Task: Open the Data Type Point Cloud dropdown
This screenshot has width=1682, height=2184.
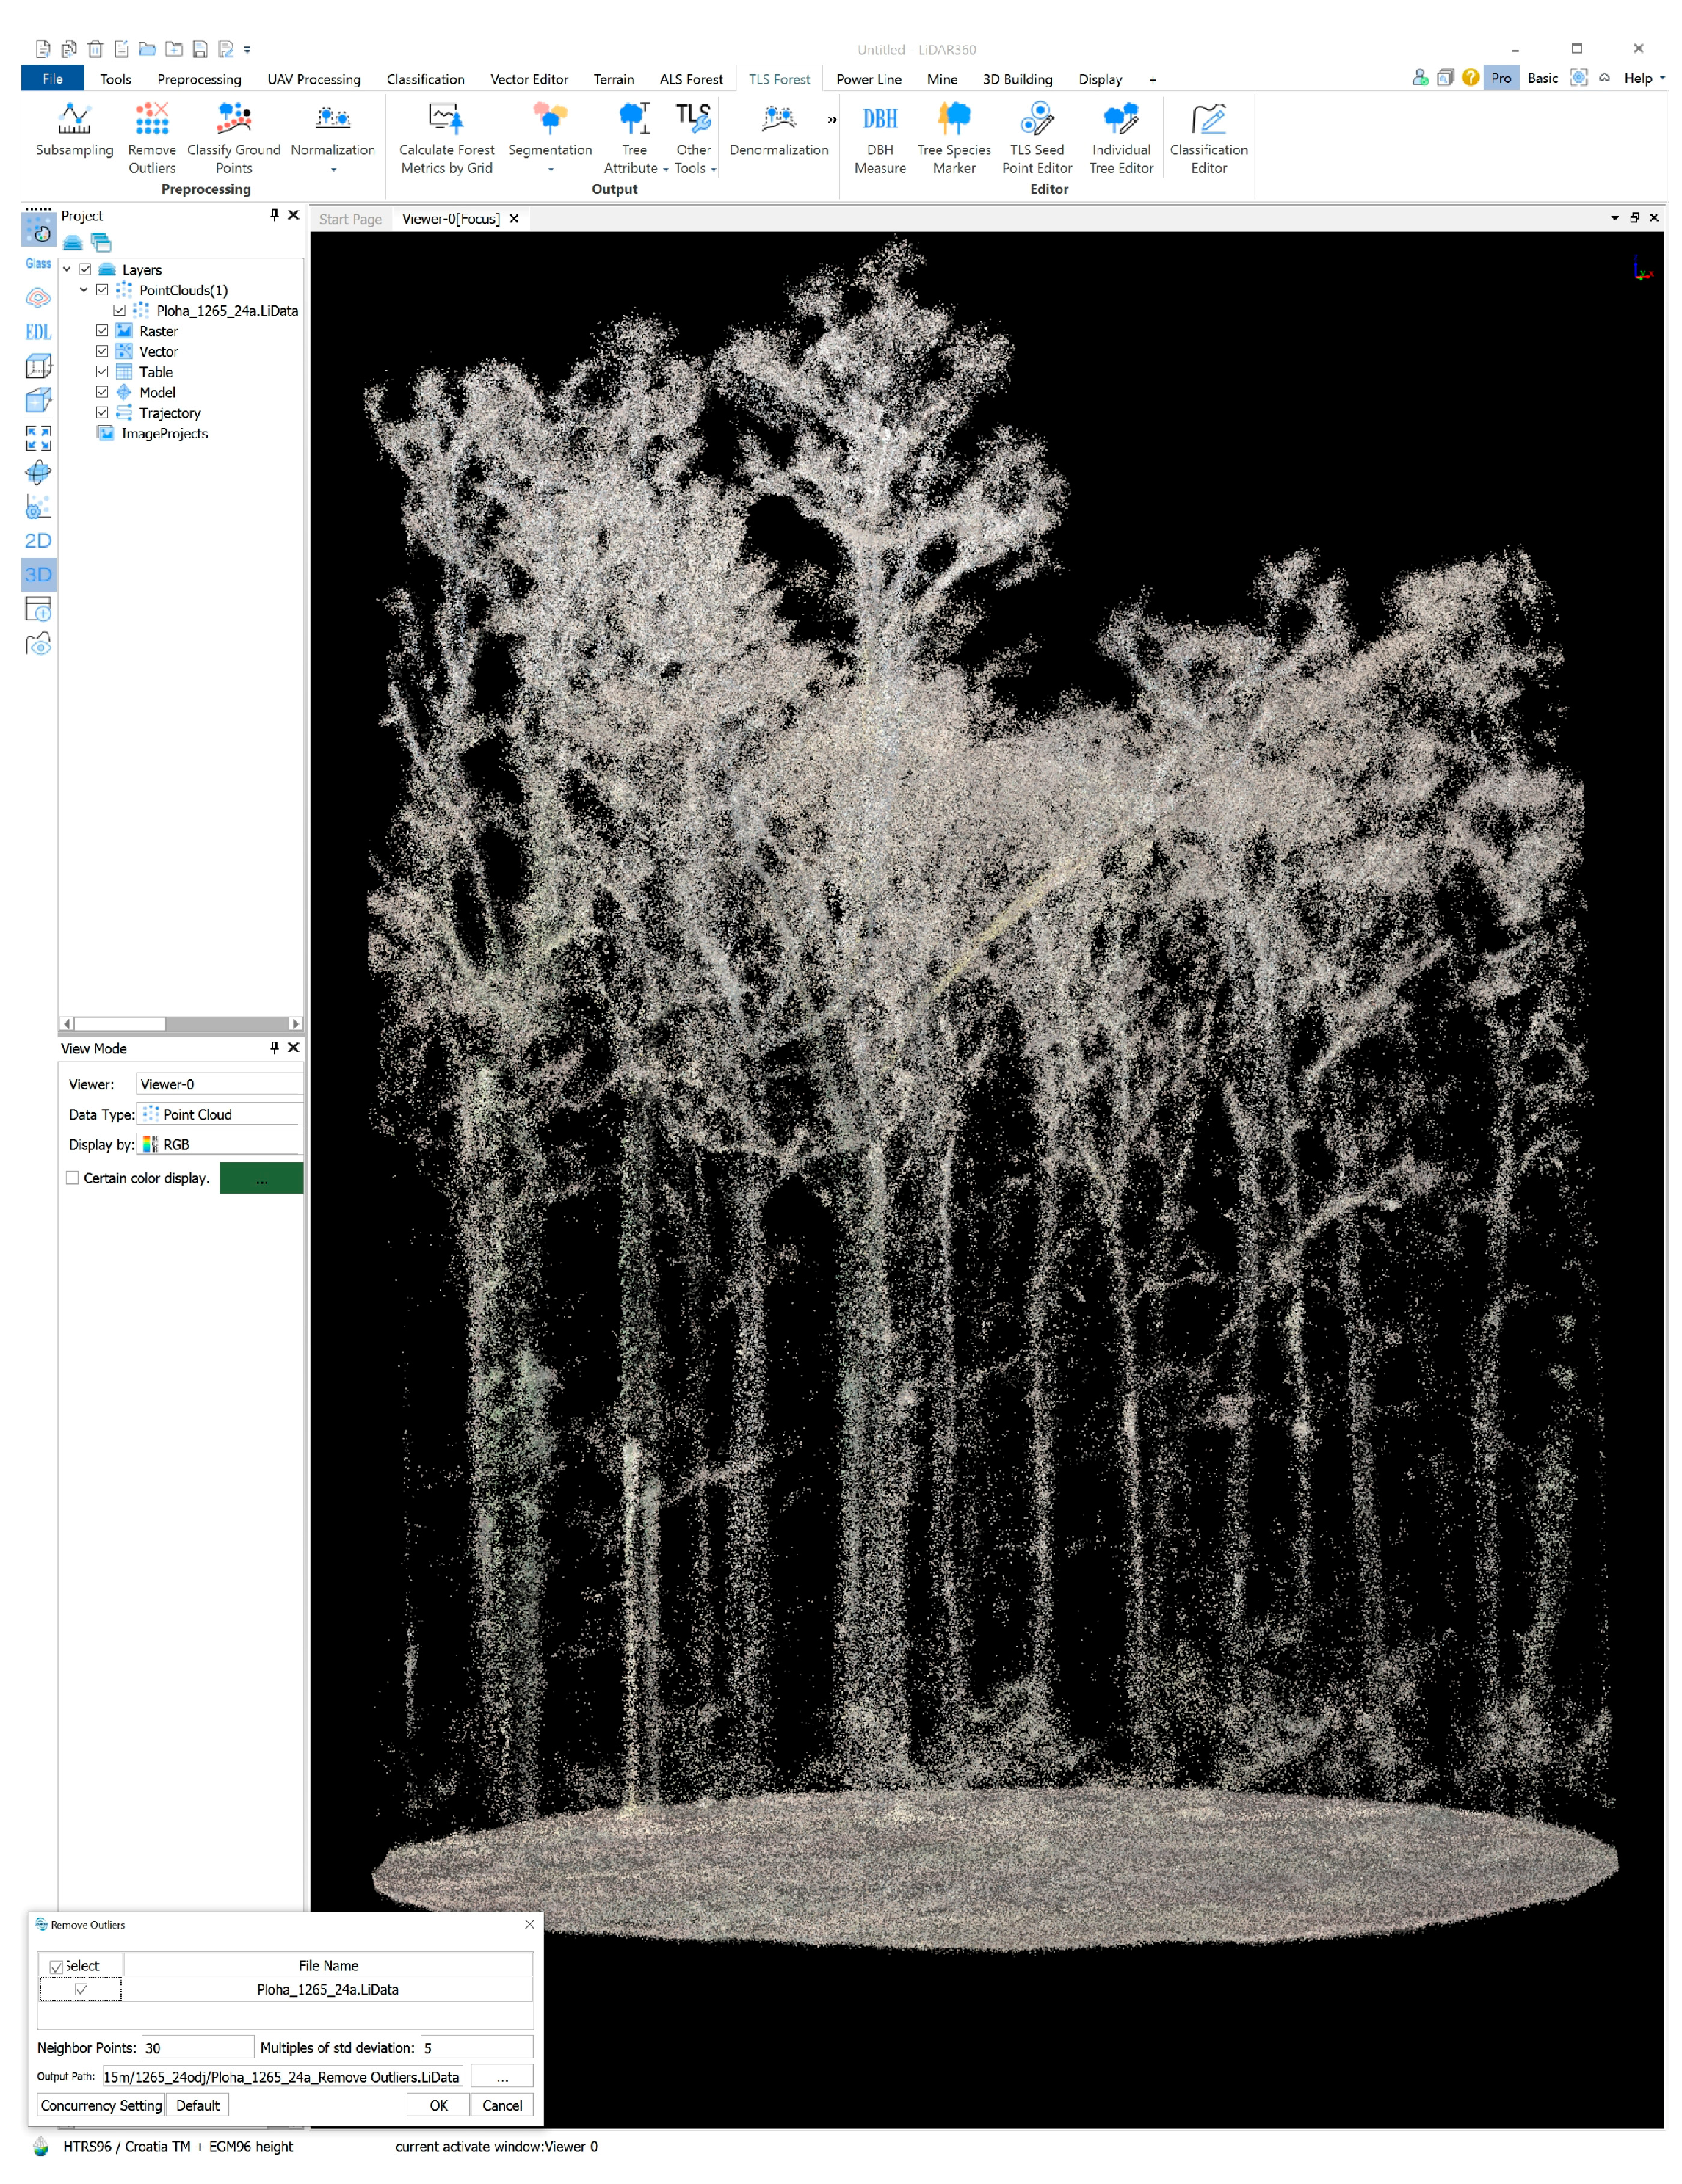Action: coord(219,1114)
